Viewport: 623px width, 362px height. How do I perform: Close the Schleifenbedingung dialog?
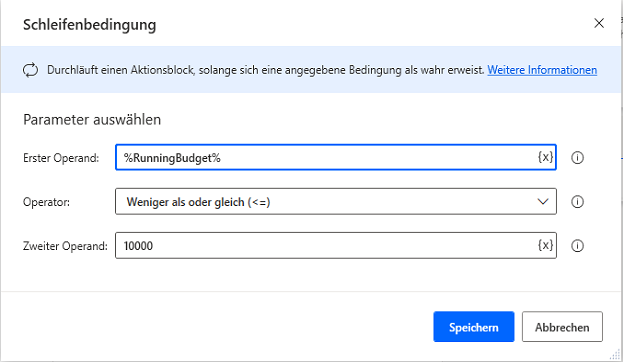coord(599,23)
